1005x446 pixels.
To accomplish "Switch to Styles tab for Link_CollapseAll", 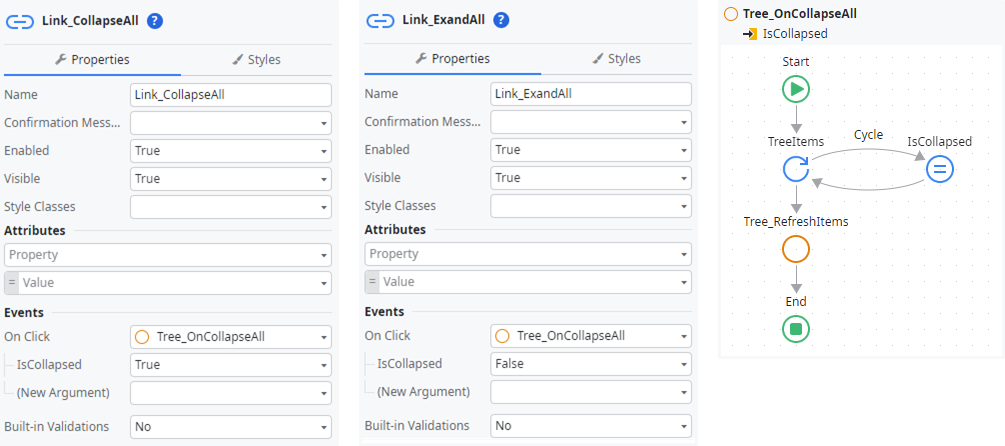I will pyautogui.click(x=256, y=60).
